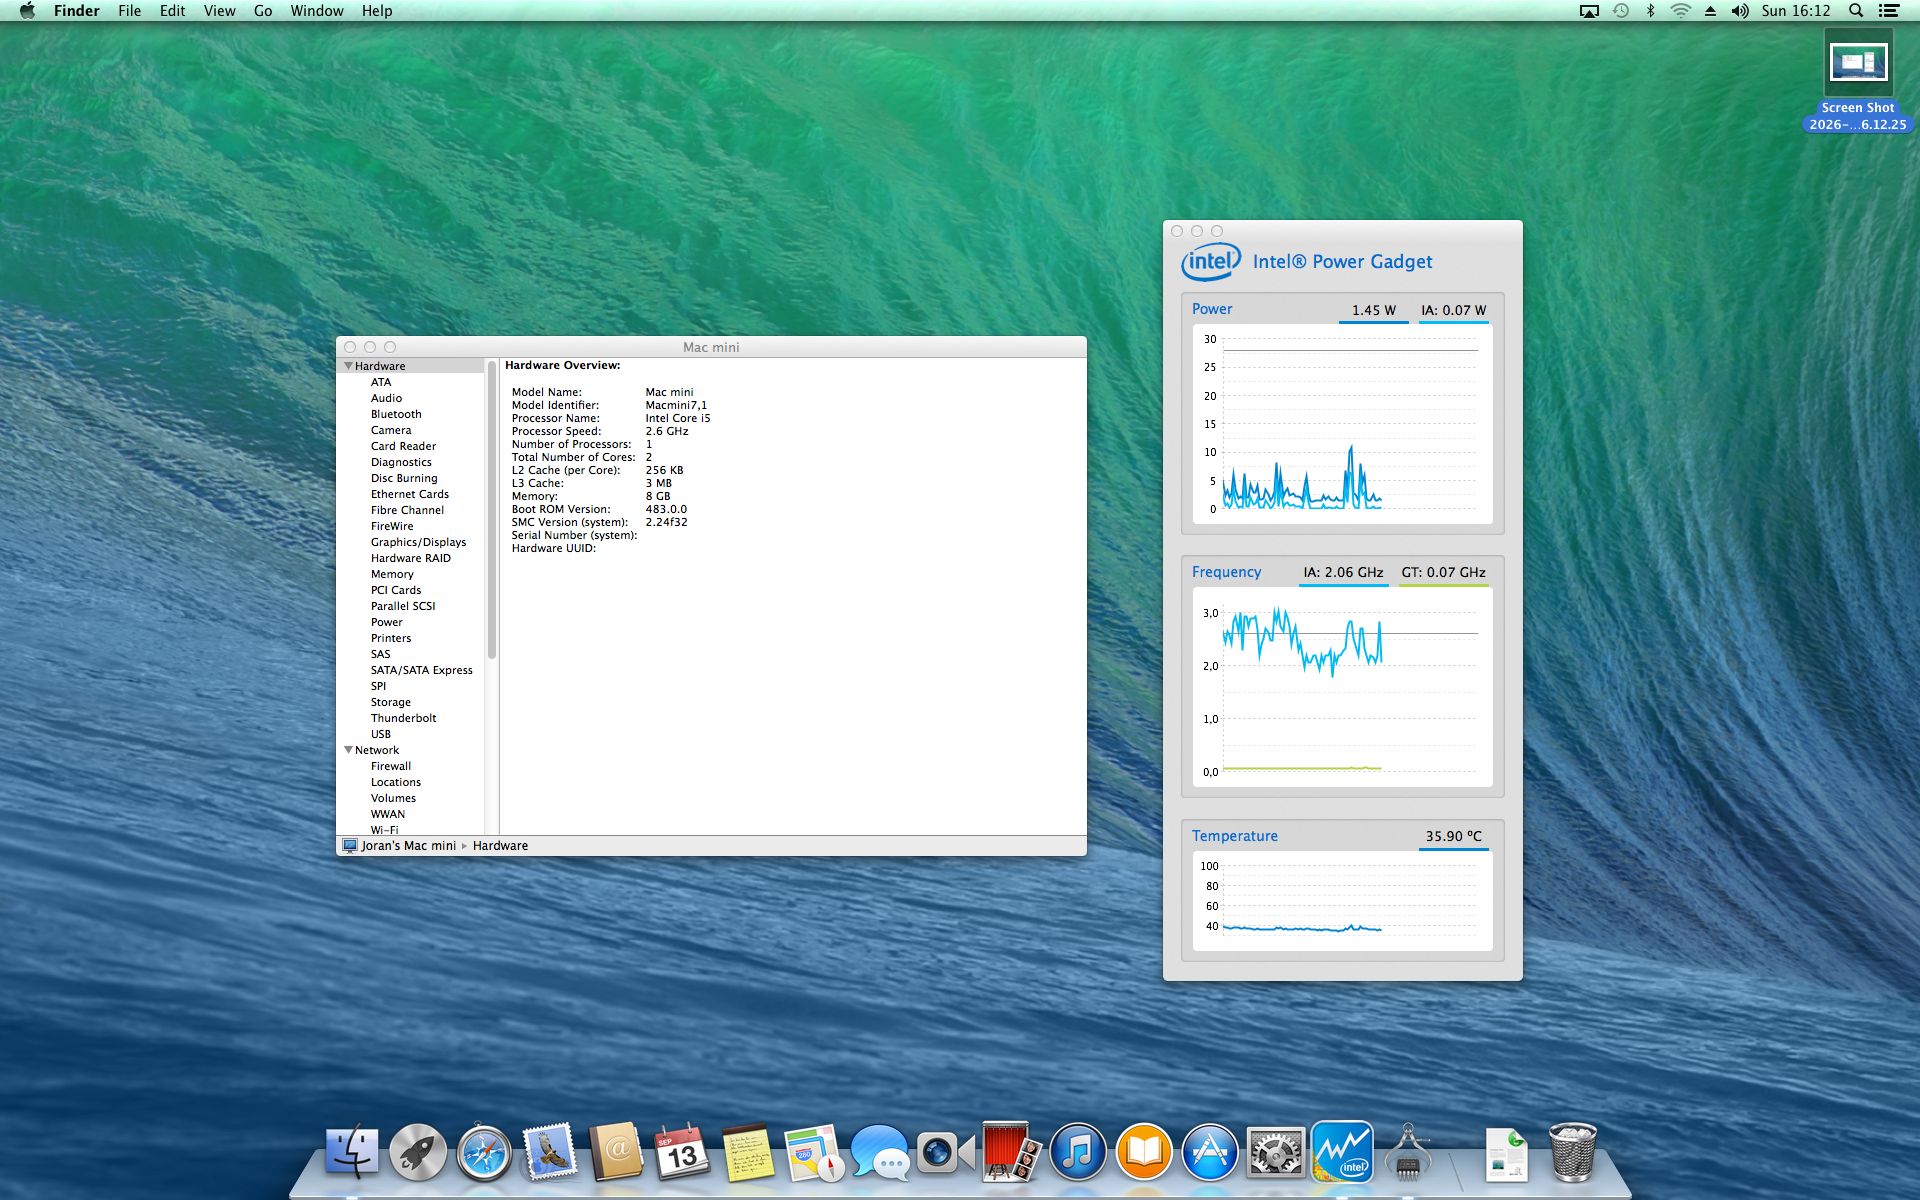
Task: Open Maps icon in dock
Action: 814,1152
